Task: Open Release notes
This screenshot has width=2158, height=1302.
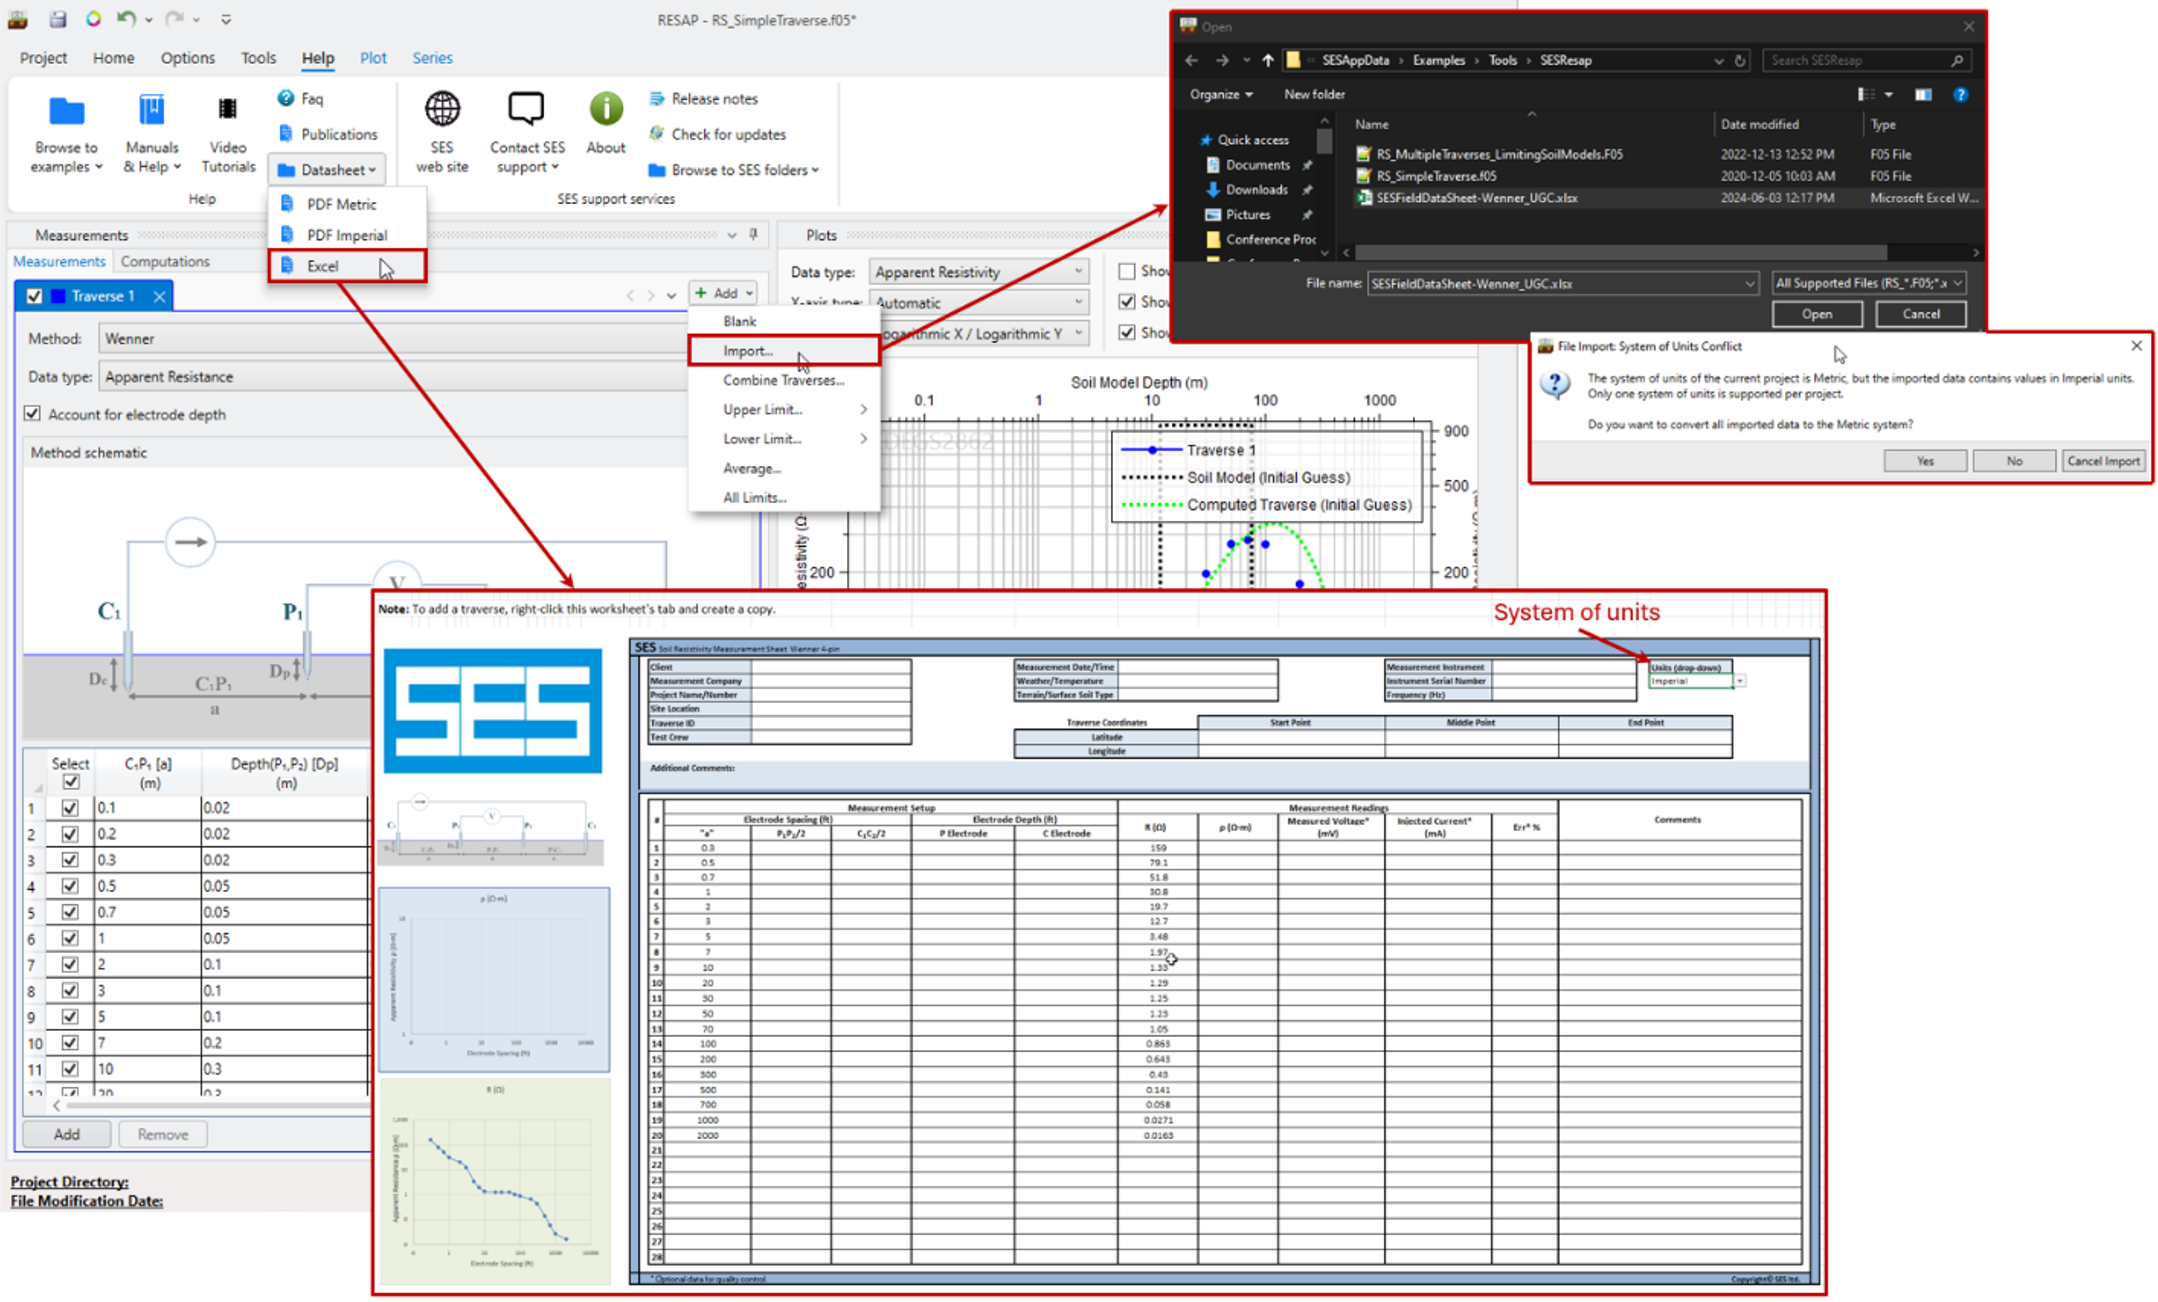Action: [x=704, y=99]
